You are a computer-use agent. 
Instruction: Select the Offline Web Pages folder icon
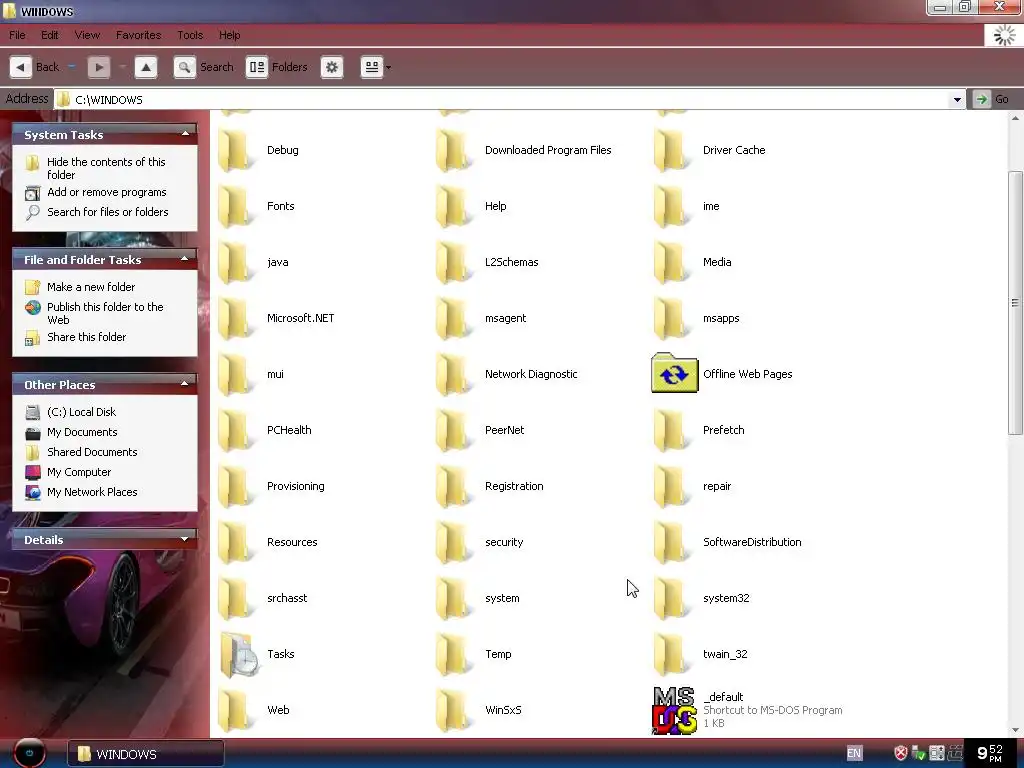pyautogui.click(x=674, y=374)
